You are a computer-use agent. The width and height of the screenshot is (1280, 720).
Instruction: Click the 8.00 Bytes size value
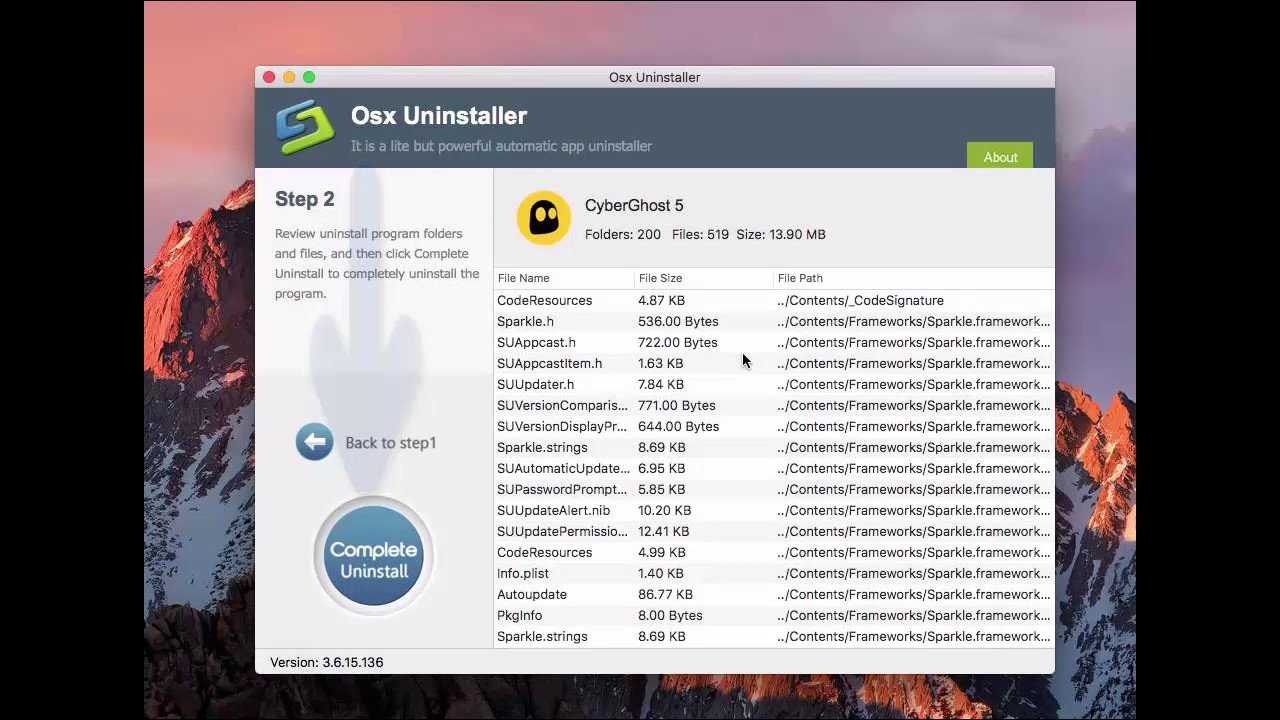tap(670, 615)
